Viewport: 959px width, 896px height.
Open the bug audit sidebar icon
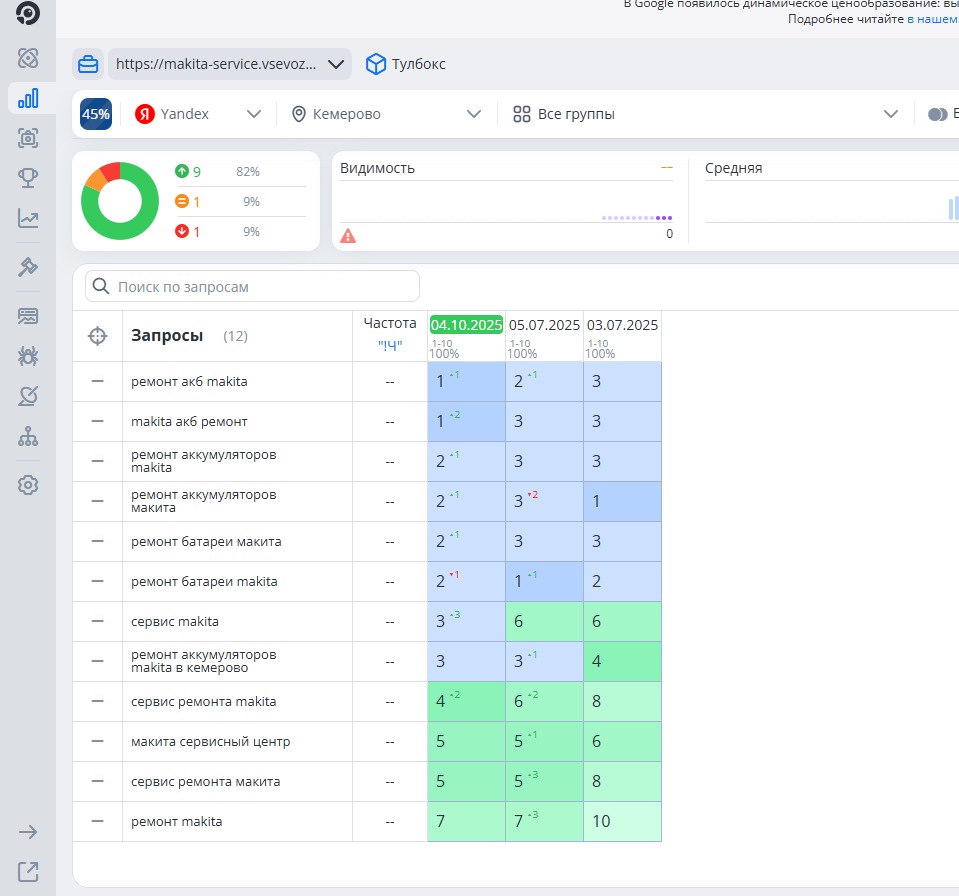[28, 355]
